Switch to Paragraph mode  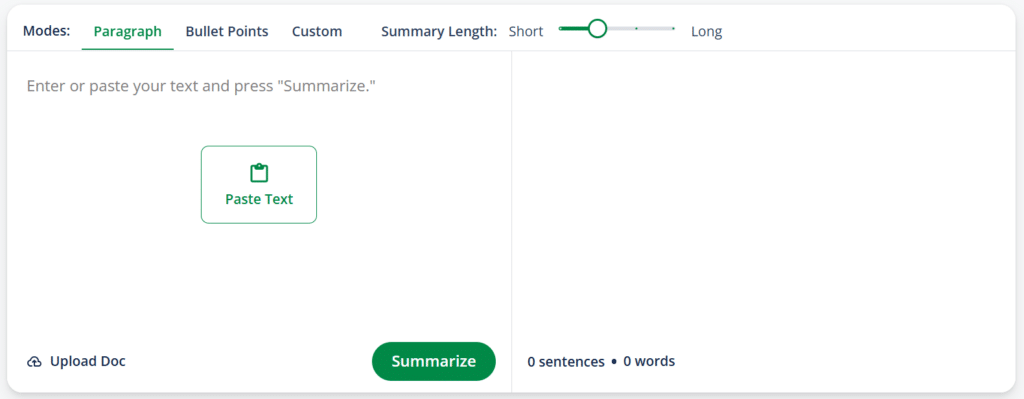[127, 31]
